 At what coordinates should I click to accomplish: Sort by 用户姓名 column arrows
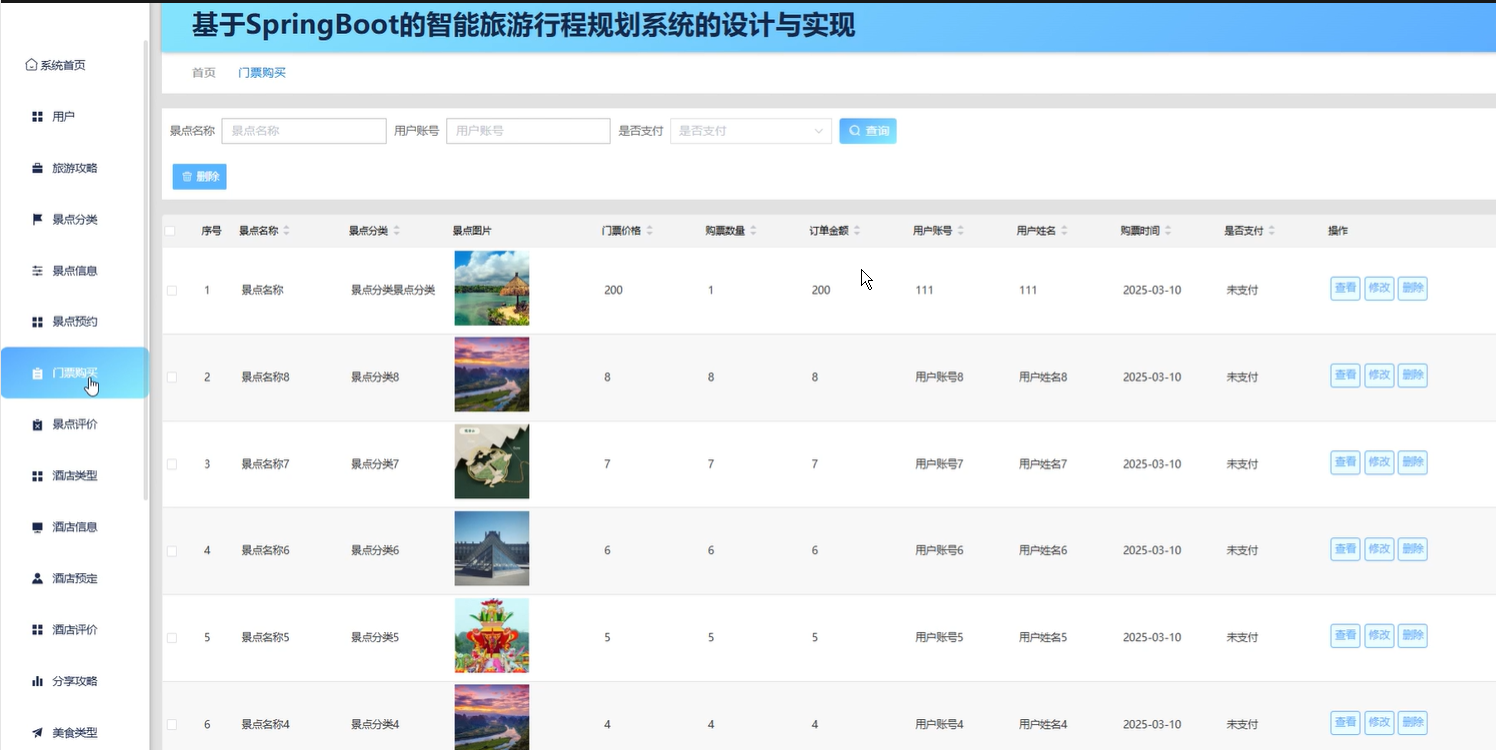point(1065,231)
